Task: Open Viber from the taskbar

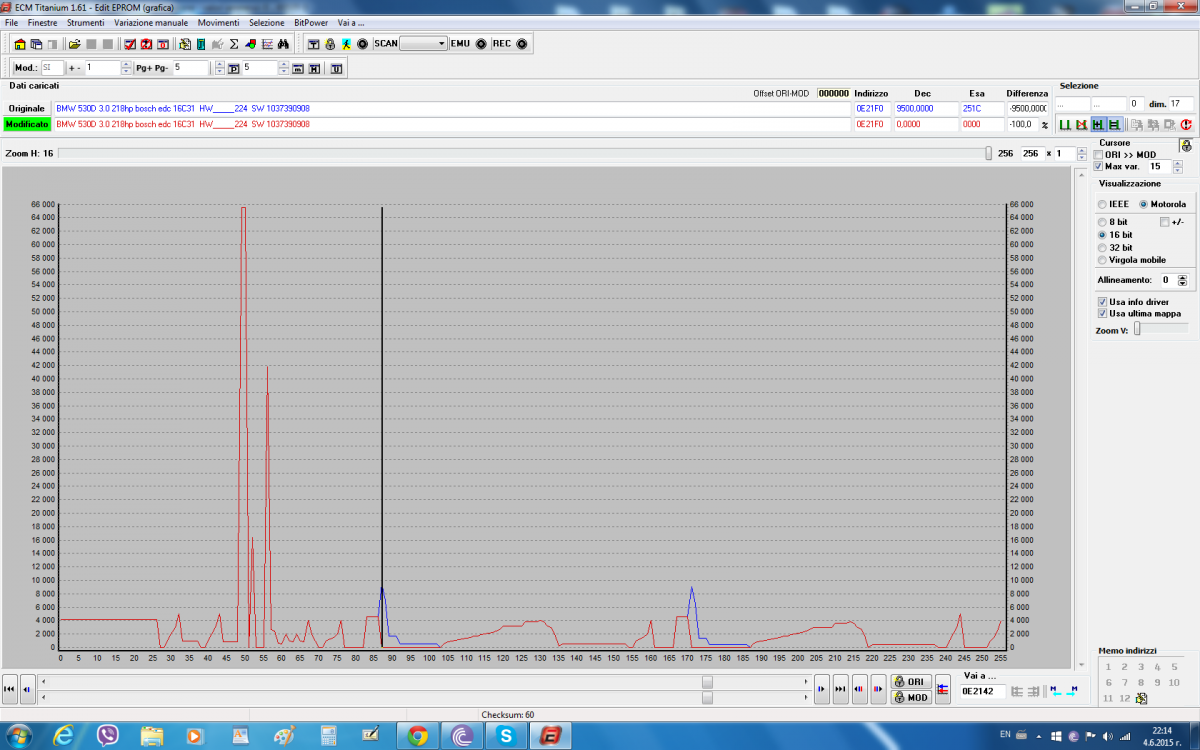Action: click(x=108, y=735)
